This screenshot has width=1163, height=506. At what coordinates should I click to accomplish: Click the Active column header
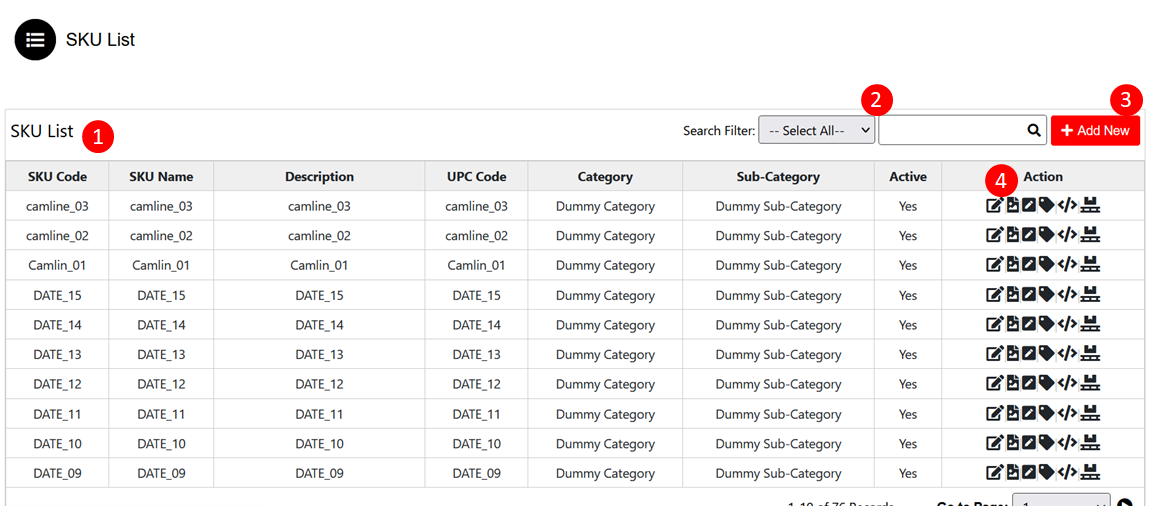point(907,177)
